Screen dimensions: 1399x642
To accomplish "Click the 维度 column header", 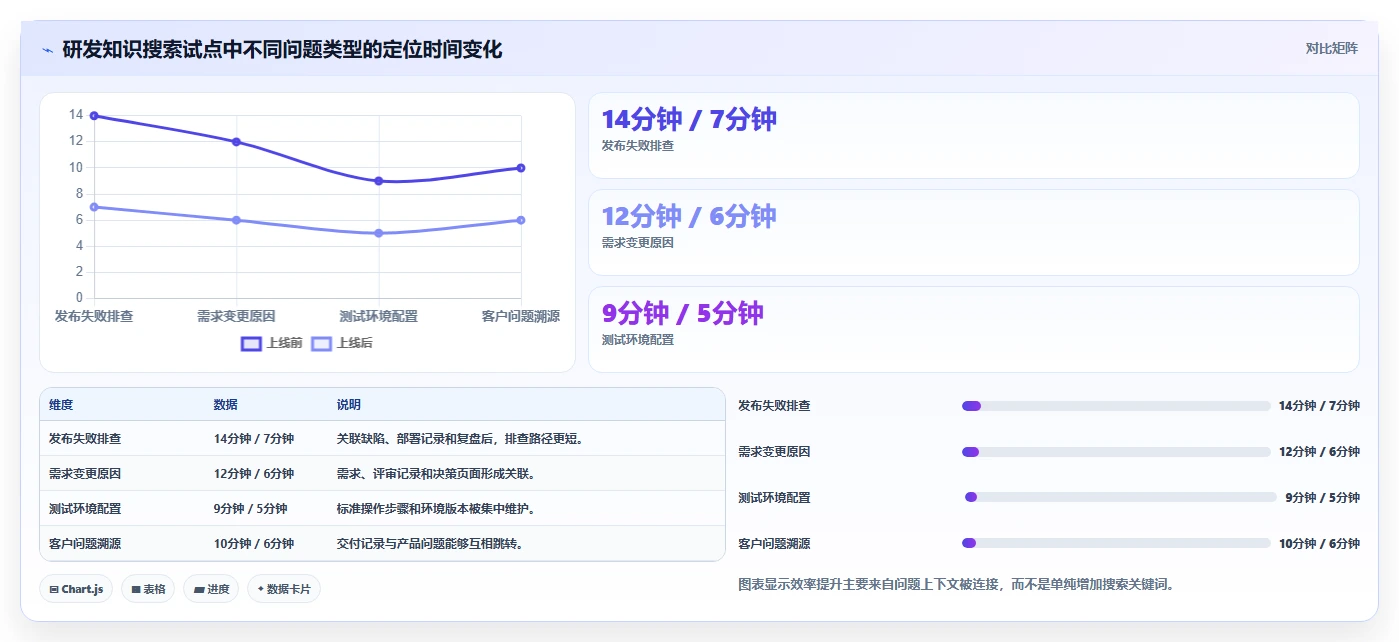I will tap(61, 405).
